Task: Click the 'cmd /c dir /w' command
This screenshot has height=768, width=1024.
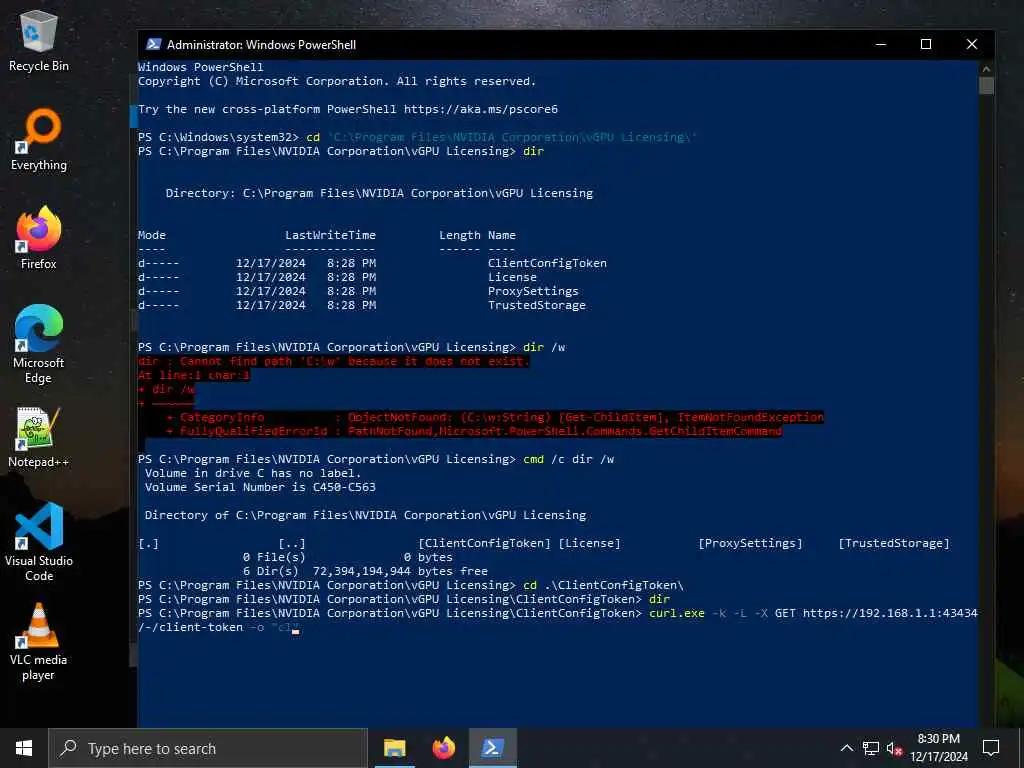Action: 568,459
